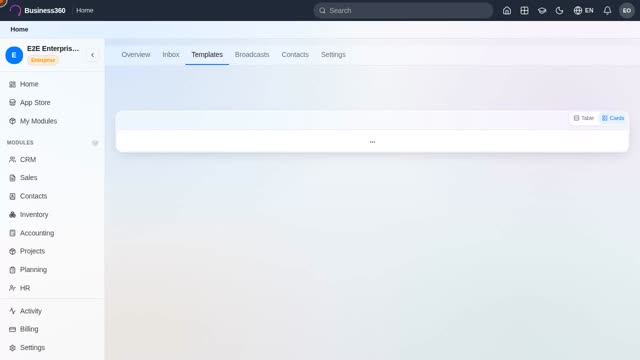Screen dimensions: 640x360
Task: Switch to Table view
Action: pyautogui.click(x=584, y=118)
